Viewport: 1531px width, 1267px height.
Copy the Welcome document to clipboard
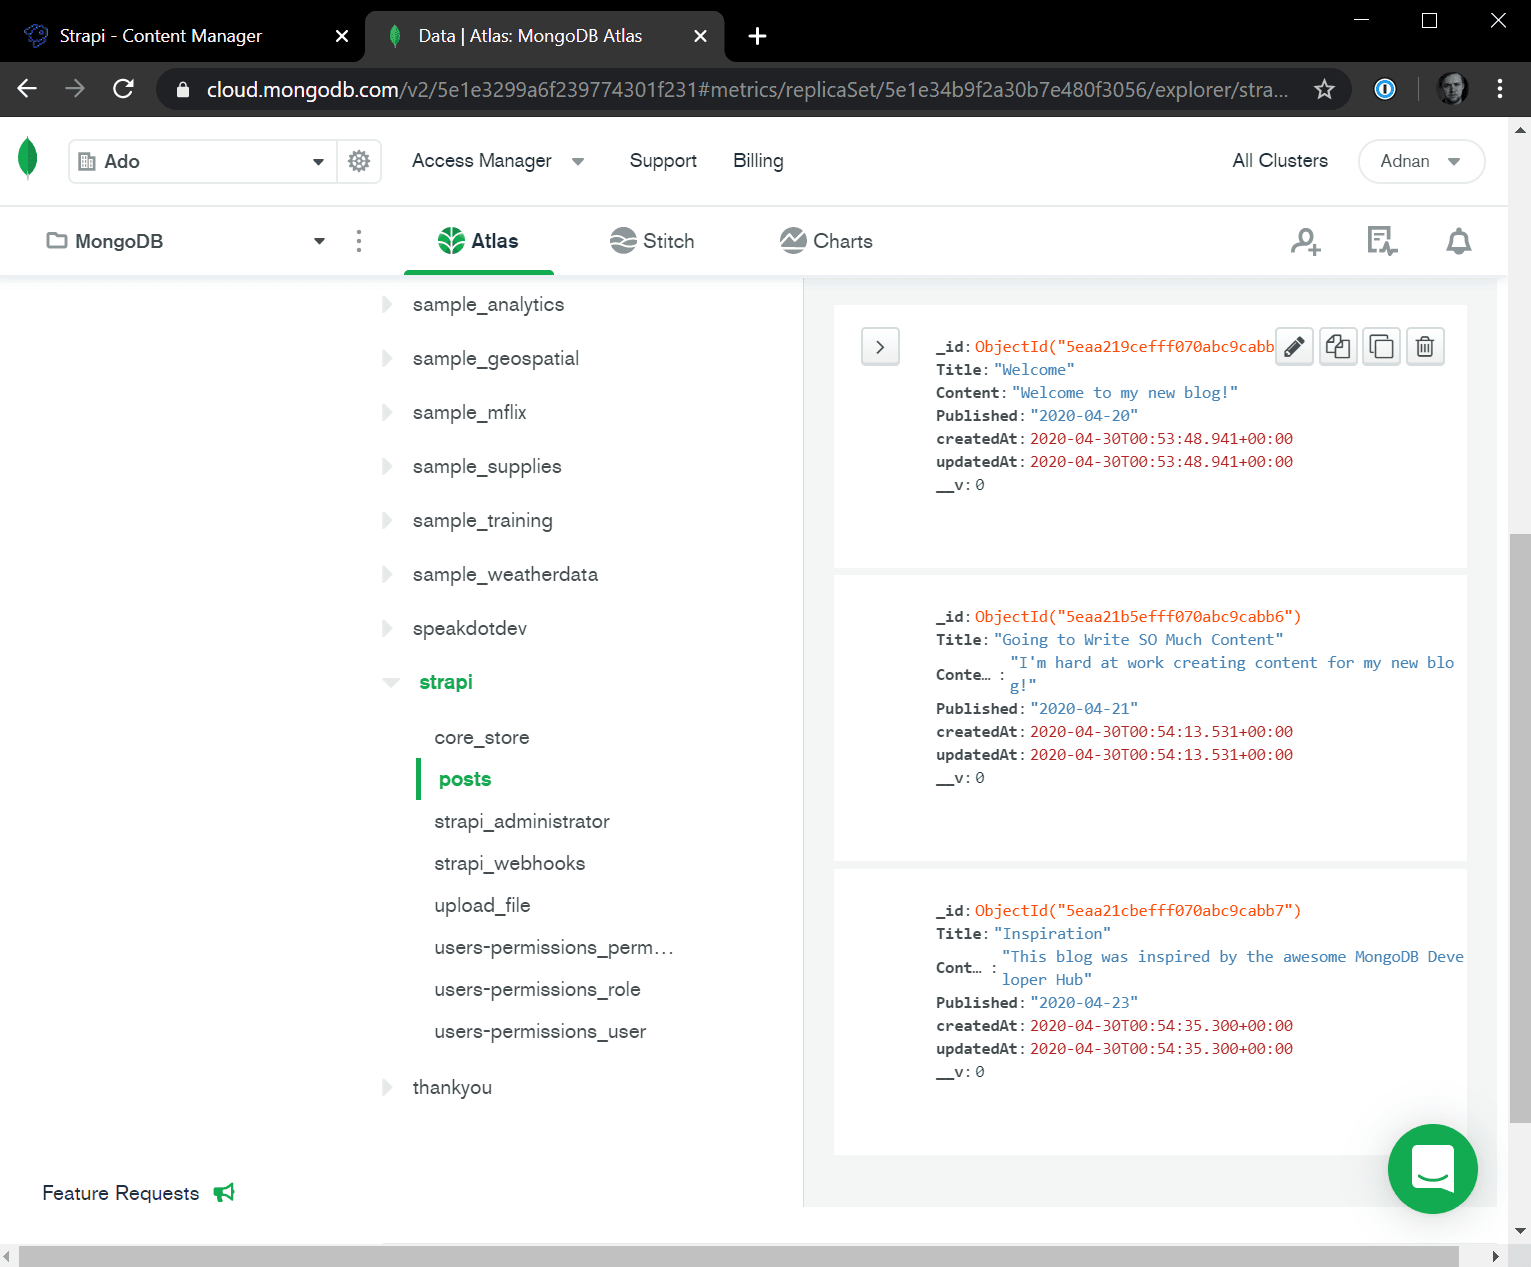(1381, 346)
